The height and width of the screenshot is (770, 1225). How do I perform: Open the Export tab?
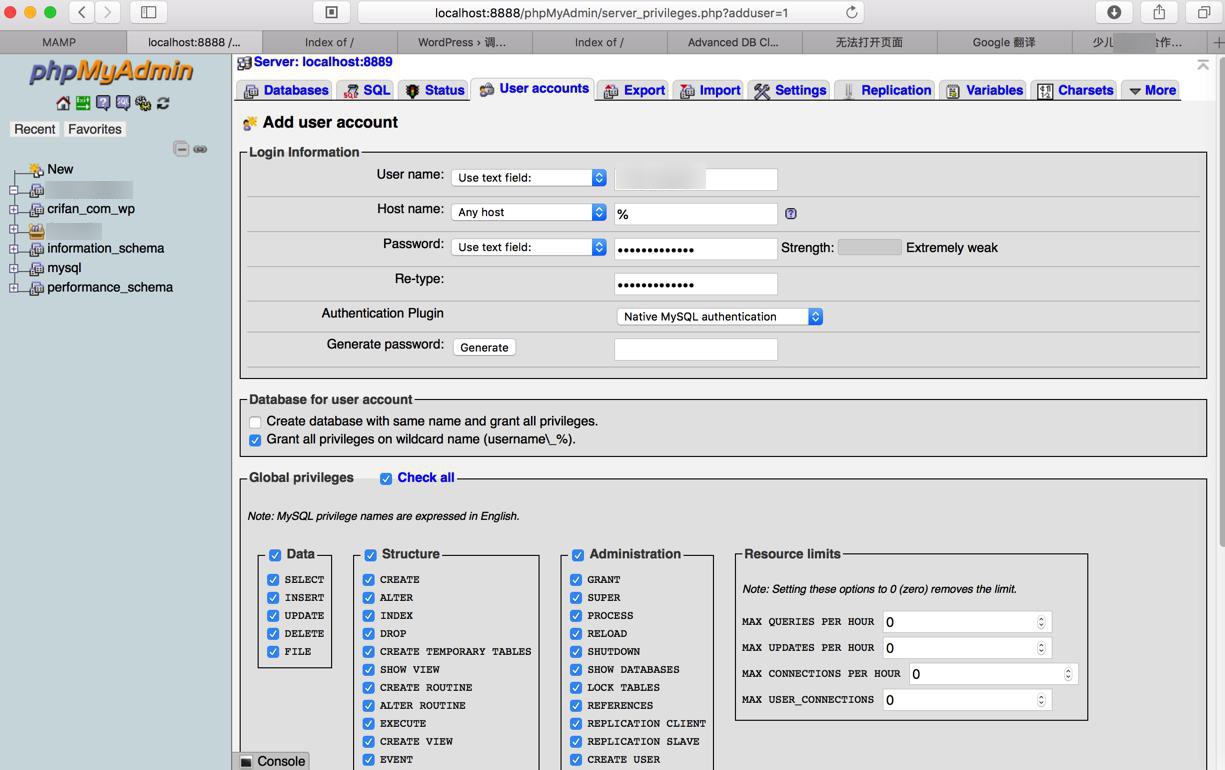coord(634,90)
